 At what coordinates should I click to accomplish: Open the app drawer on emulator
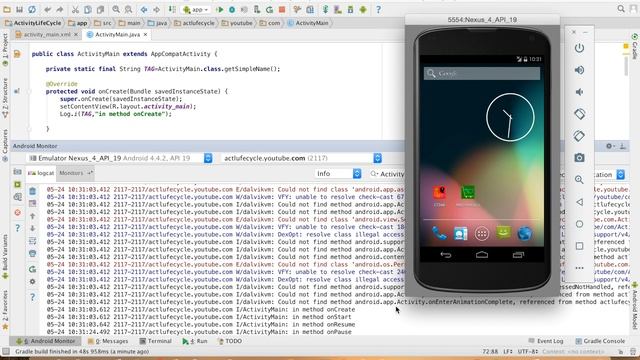coord(482,233)
